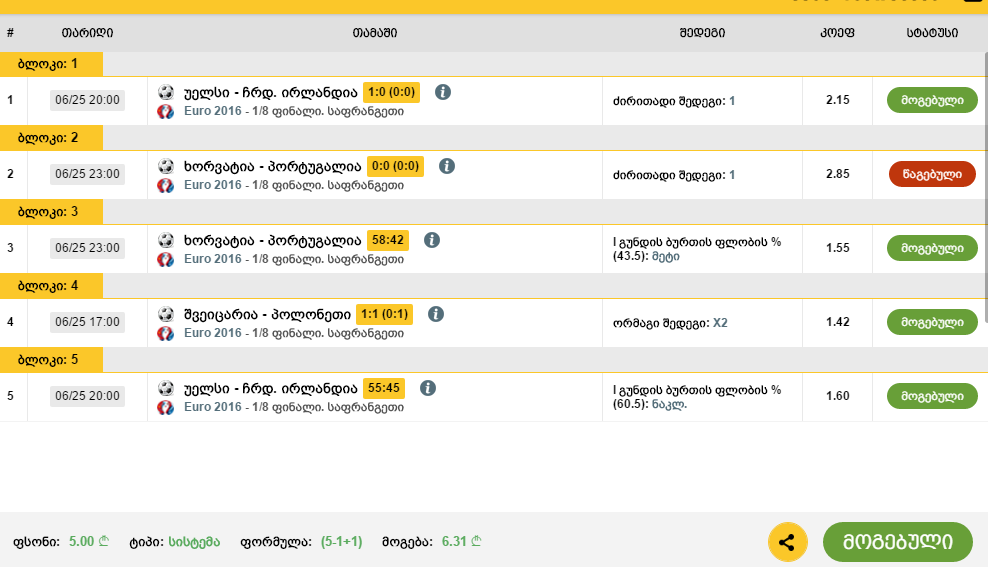Click the large green მოგებული button
This screenshot has height=567, width=988.
pyautogui.click(x=898, y=542)
